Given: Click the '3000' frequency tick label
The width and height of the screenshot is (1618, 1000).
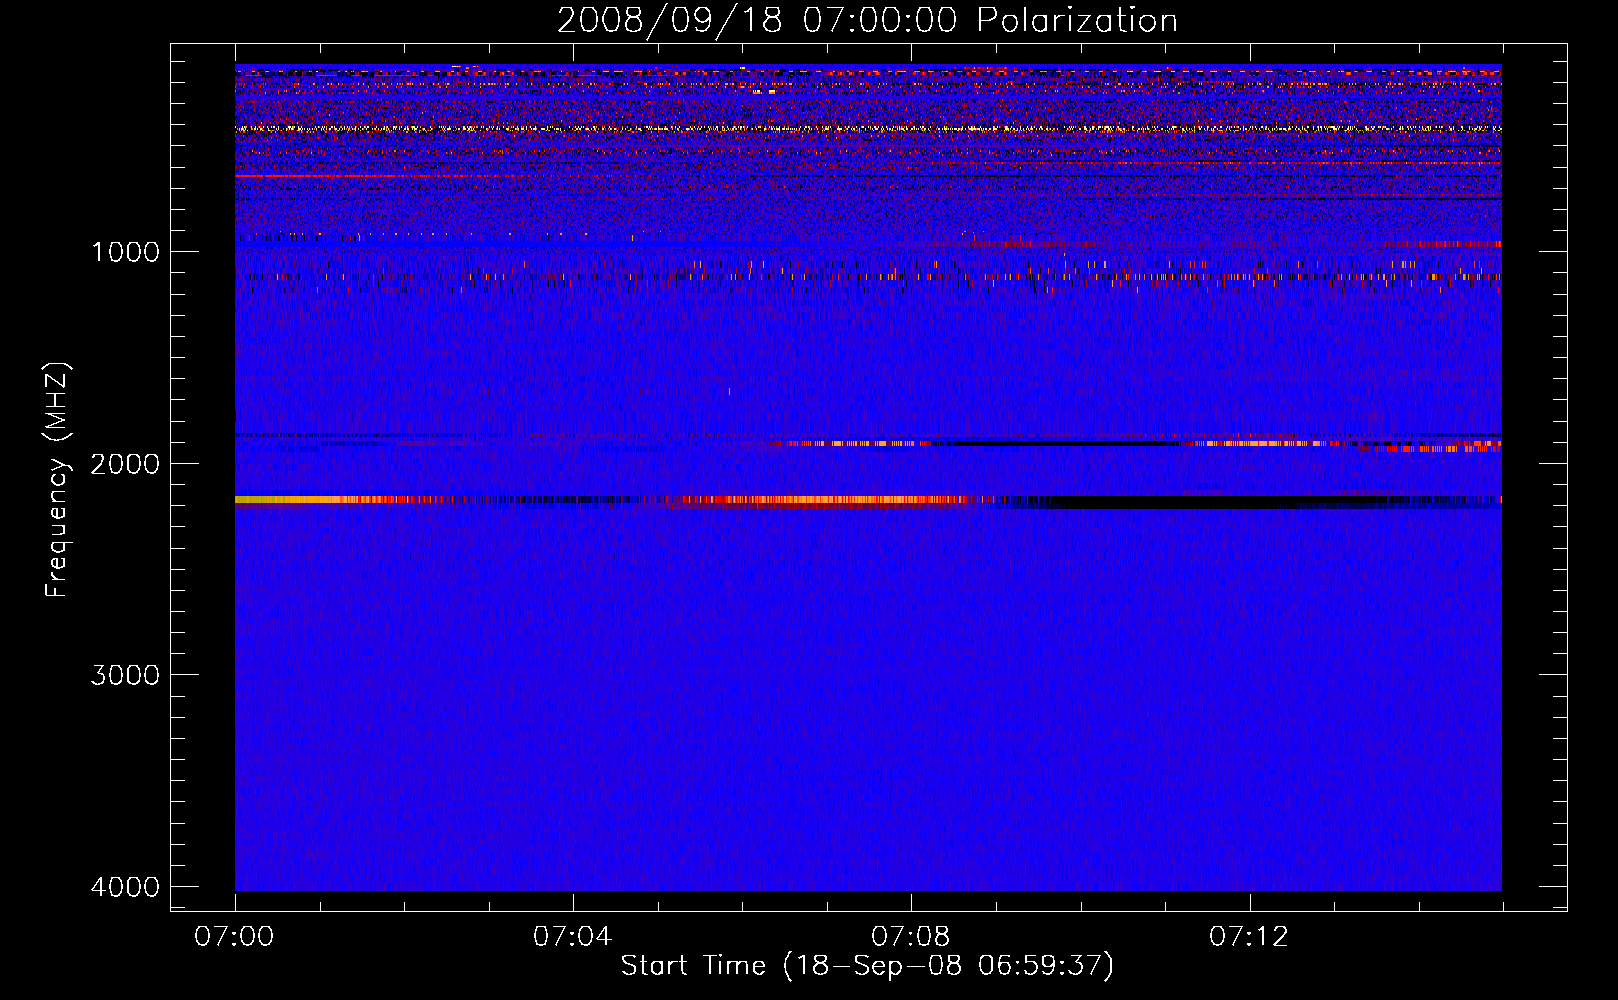Looking at the screenshot, I should pyautogui.click(x=125, y=675).
